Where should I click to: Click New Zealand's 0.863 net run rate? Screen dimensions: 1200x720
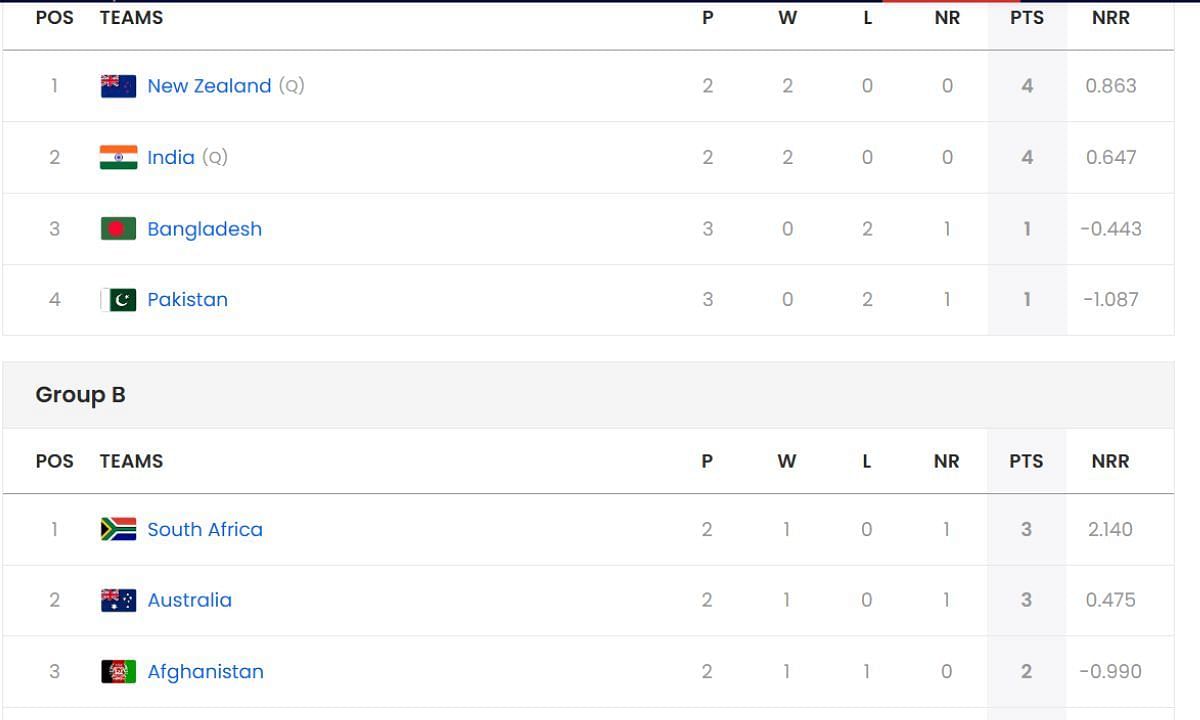tap(1111, 86)
